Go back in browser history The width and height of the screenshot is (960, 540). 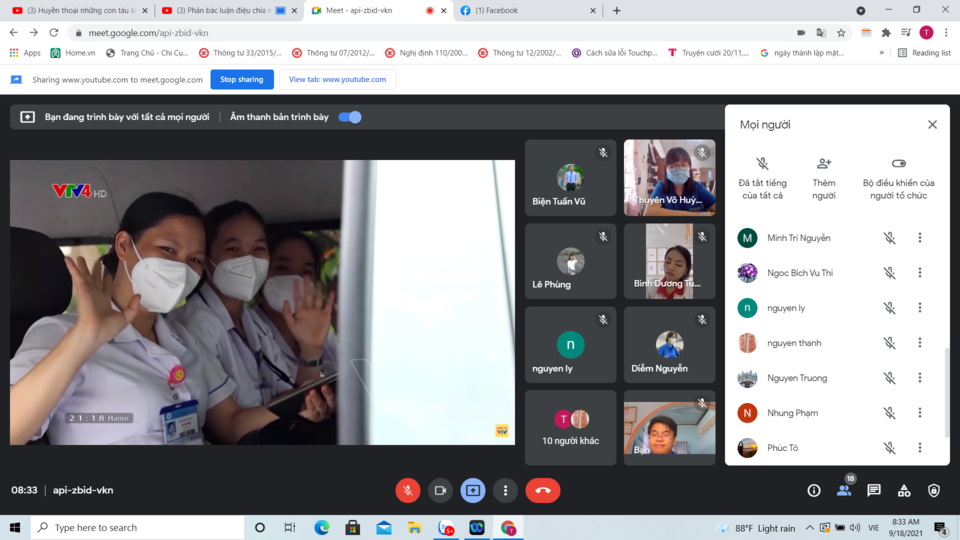[13, 32]
